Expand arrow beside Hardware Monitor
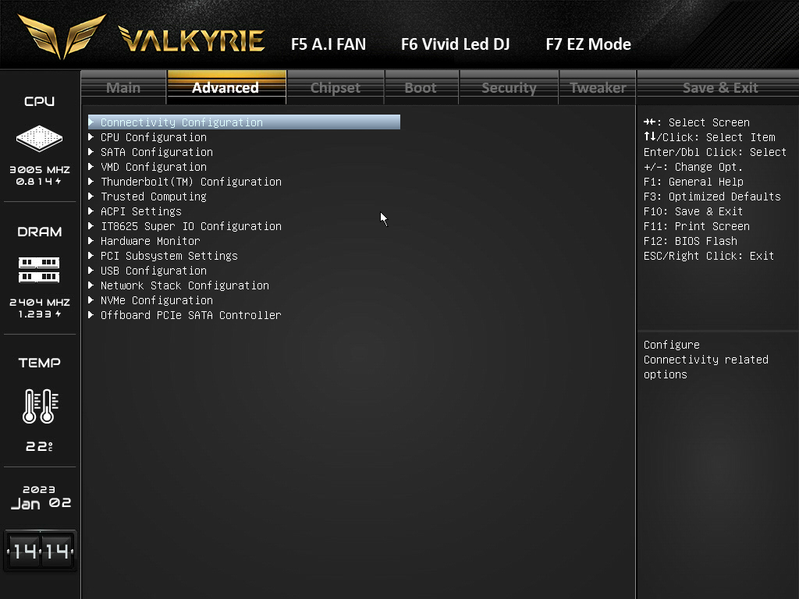Viewport: 799px width, 599px height. pyautogui.click(x=91, y=240)
